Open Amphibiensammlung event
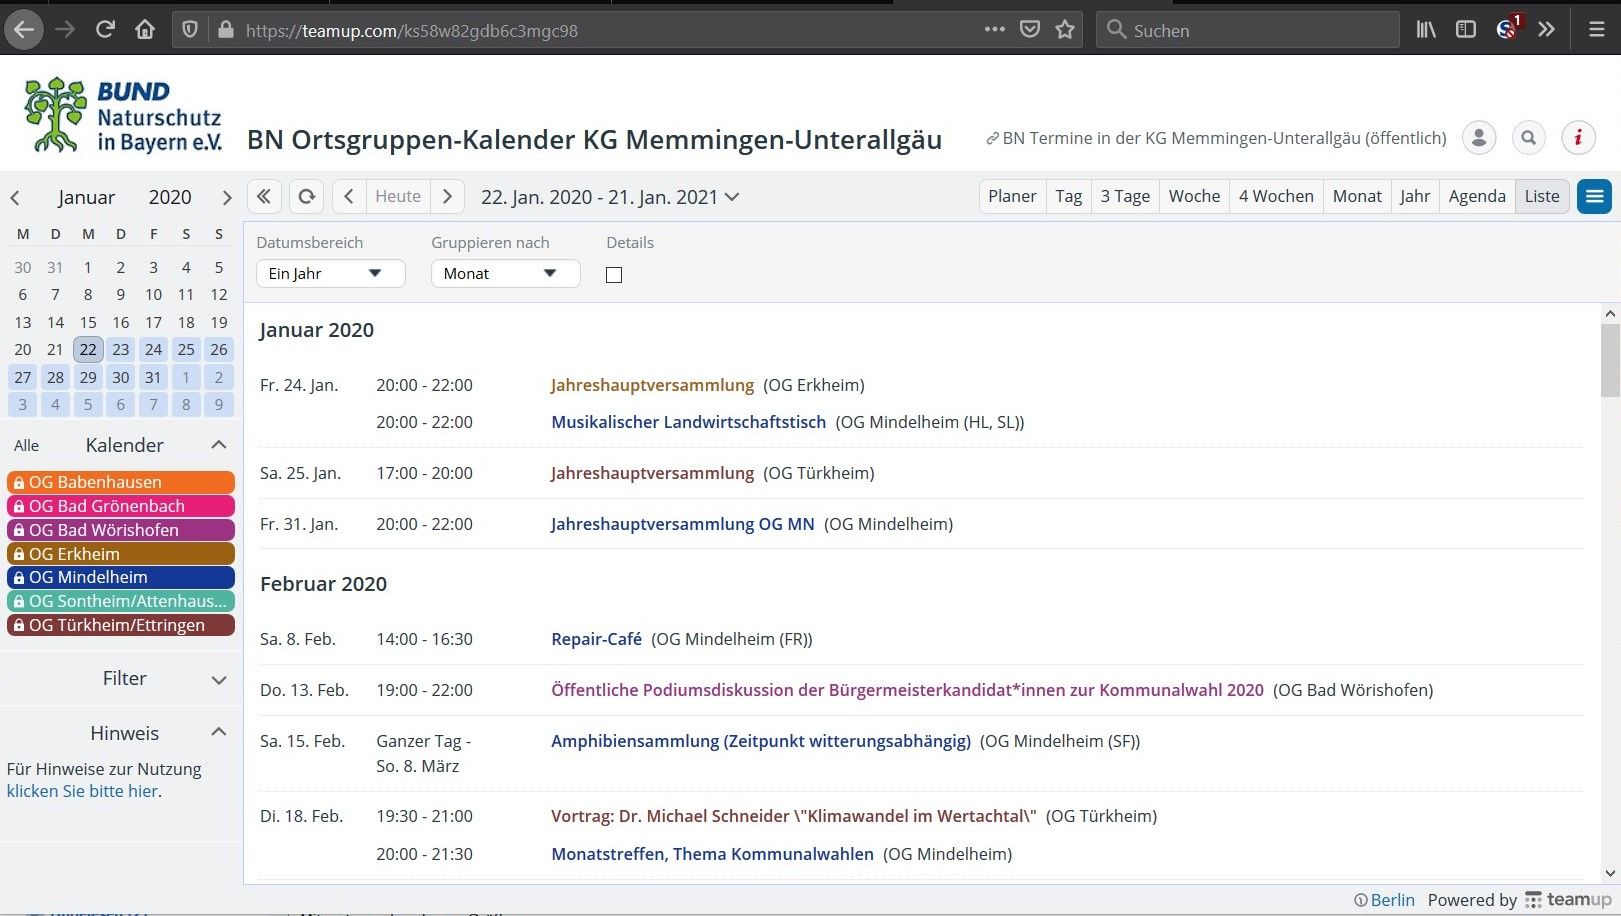1621x916 pixels. coord(761,741)
